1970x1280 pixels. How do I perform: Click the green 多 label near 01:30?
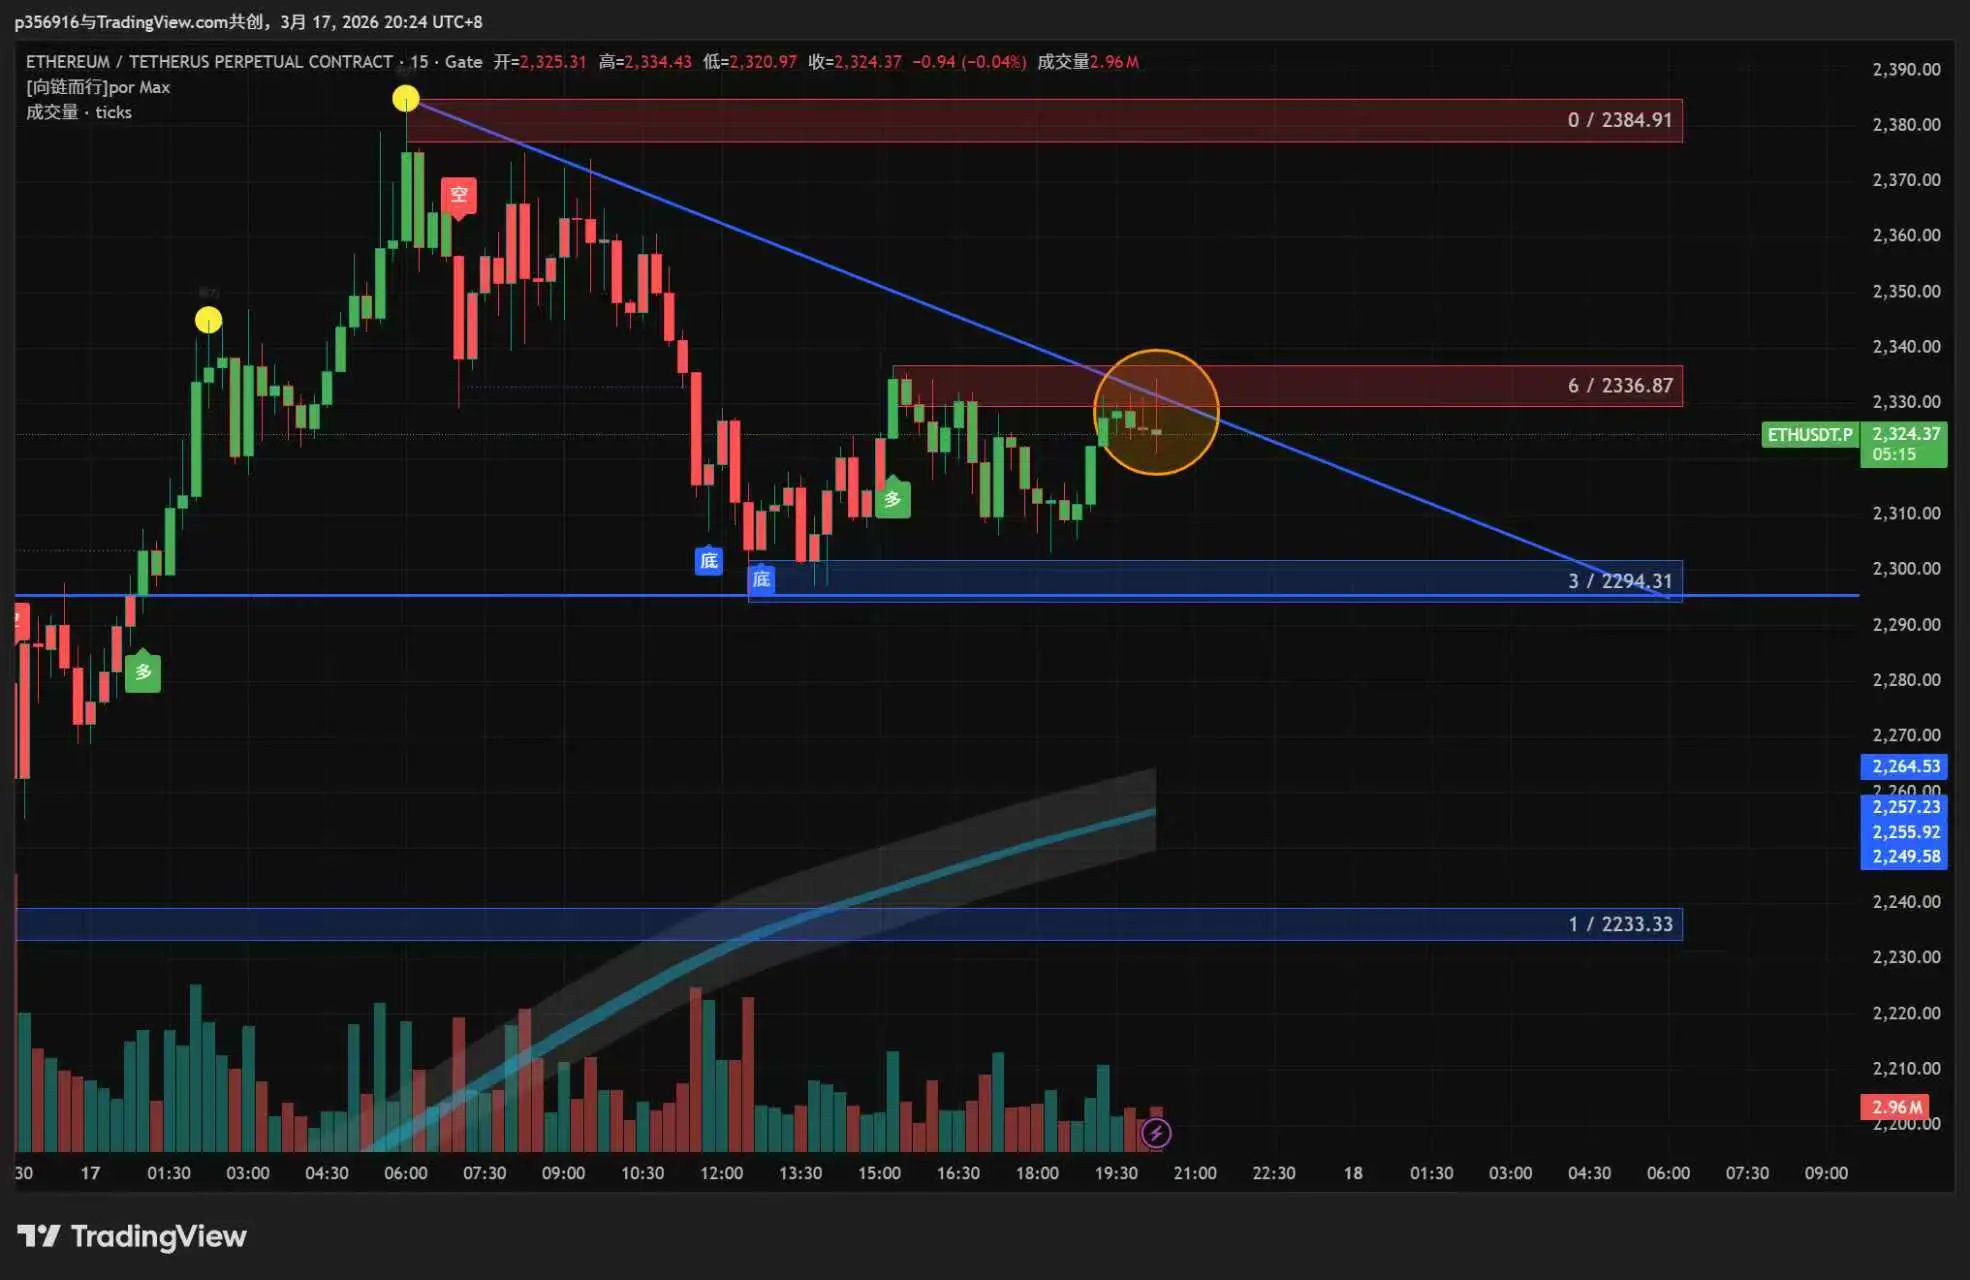[143, 672]
